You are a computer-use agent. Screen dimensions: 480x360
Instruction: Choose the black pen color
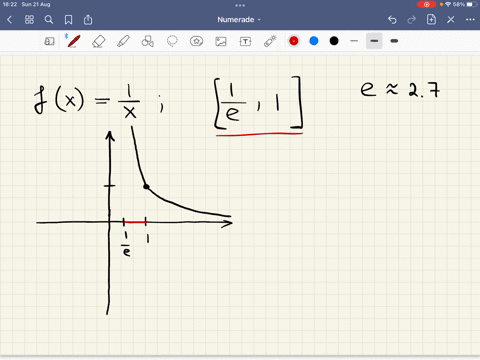coord(334,41)
